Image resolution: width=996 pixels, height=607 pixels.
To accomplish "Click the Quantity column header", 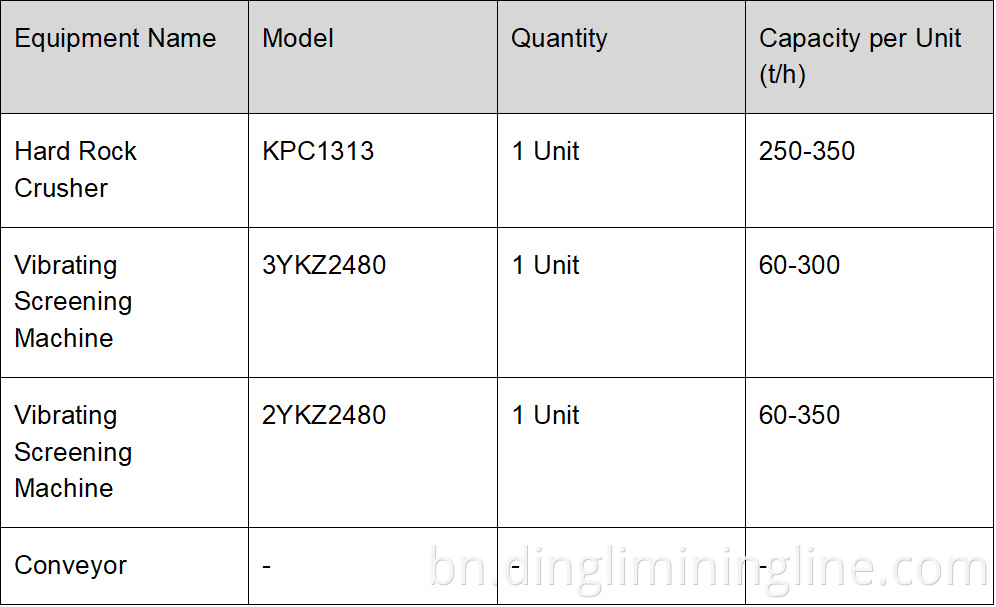I will pos(559,39).
